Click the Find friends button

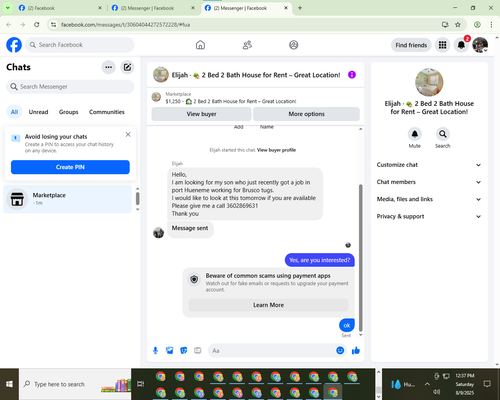coord(411,45)
